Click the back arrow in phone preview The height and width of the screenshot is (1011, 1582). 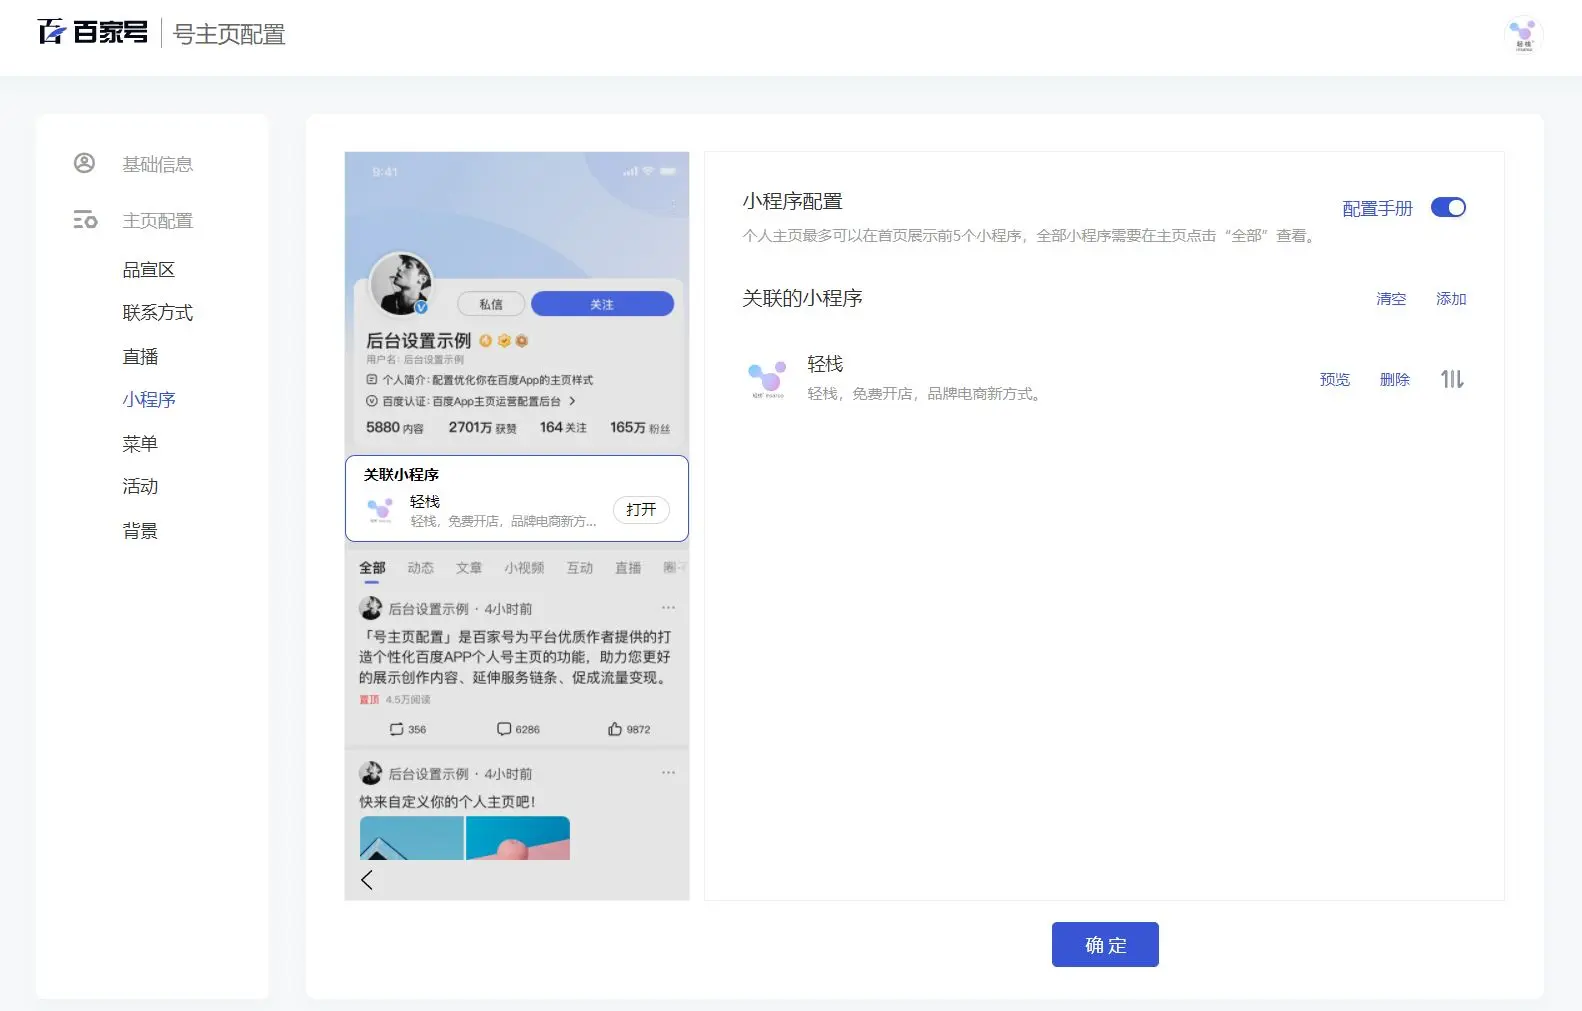pos(367,879)
